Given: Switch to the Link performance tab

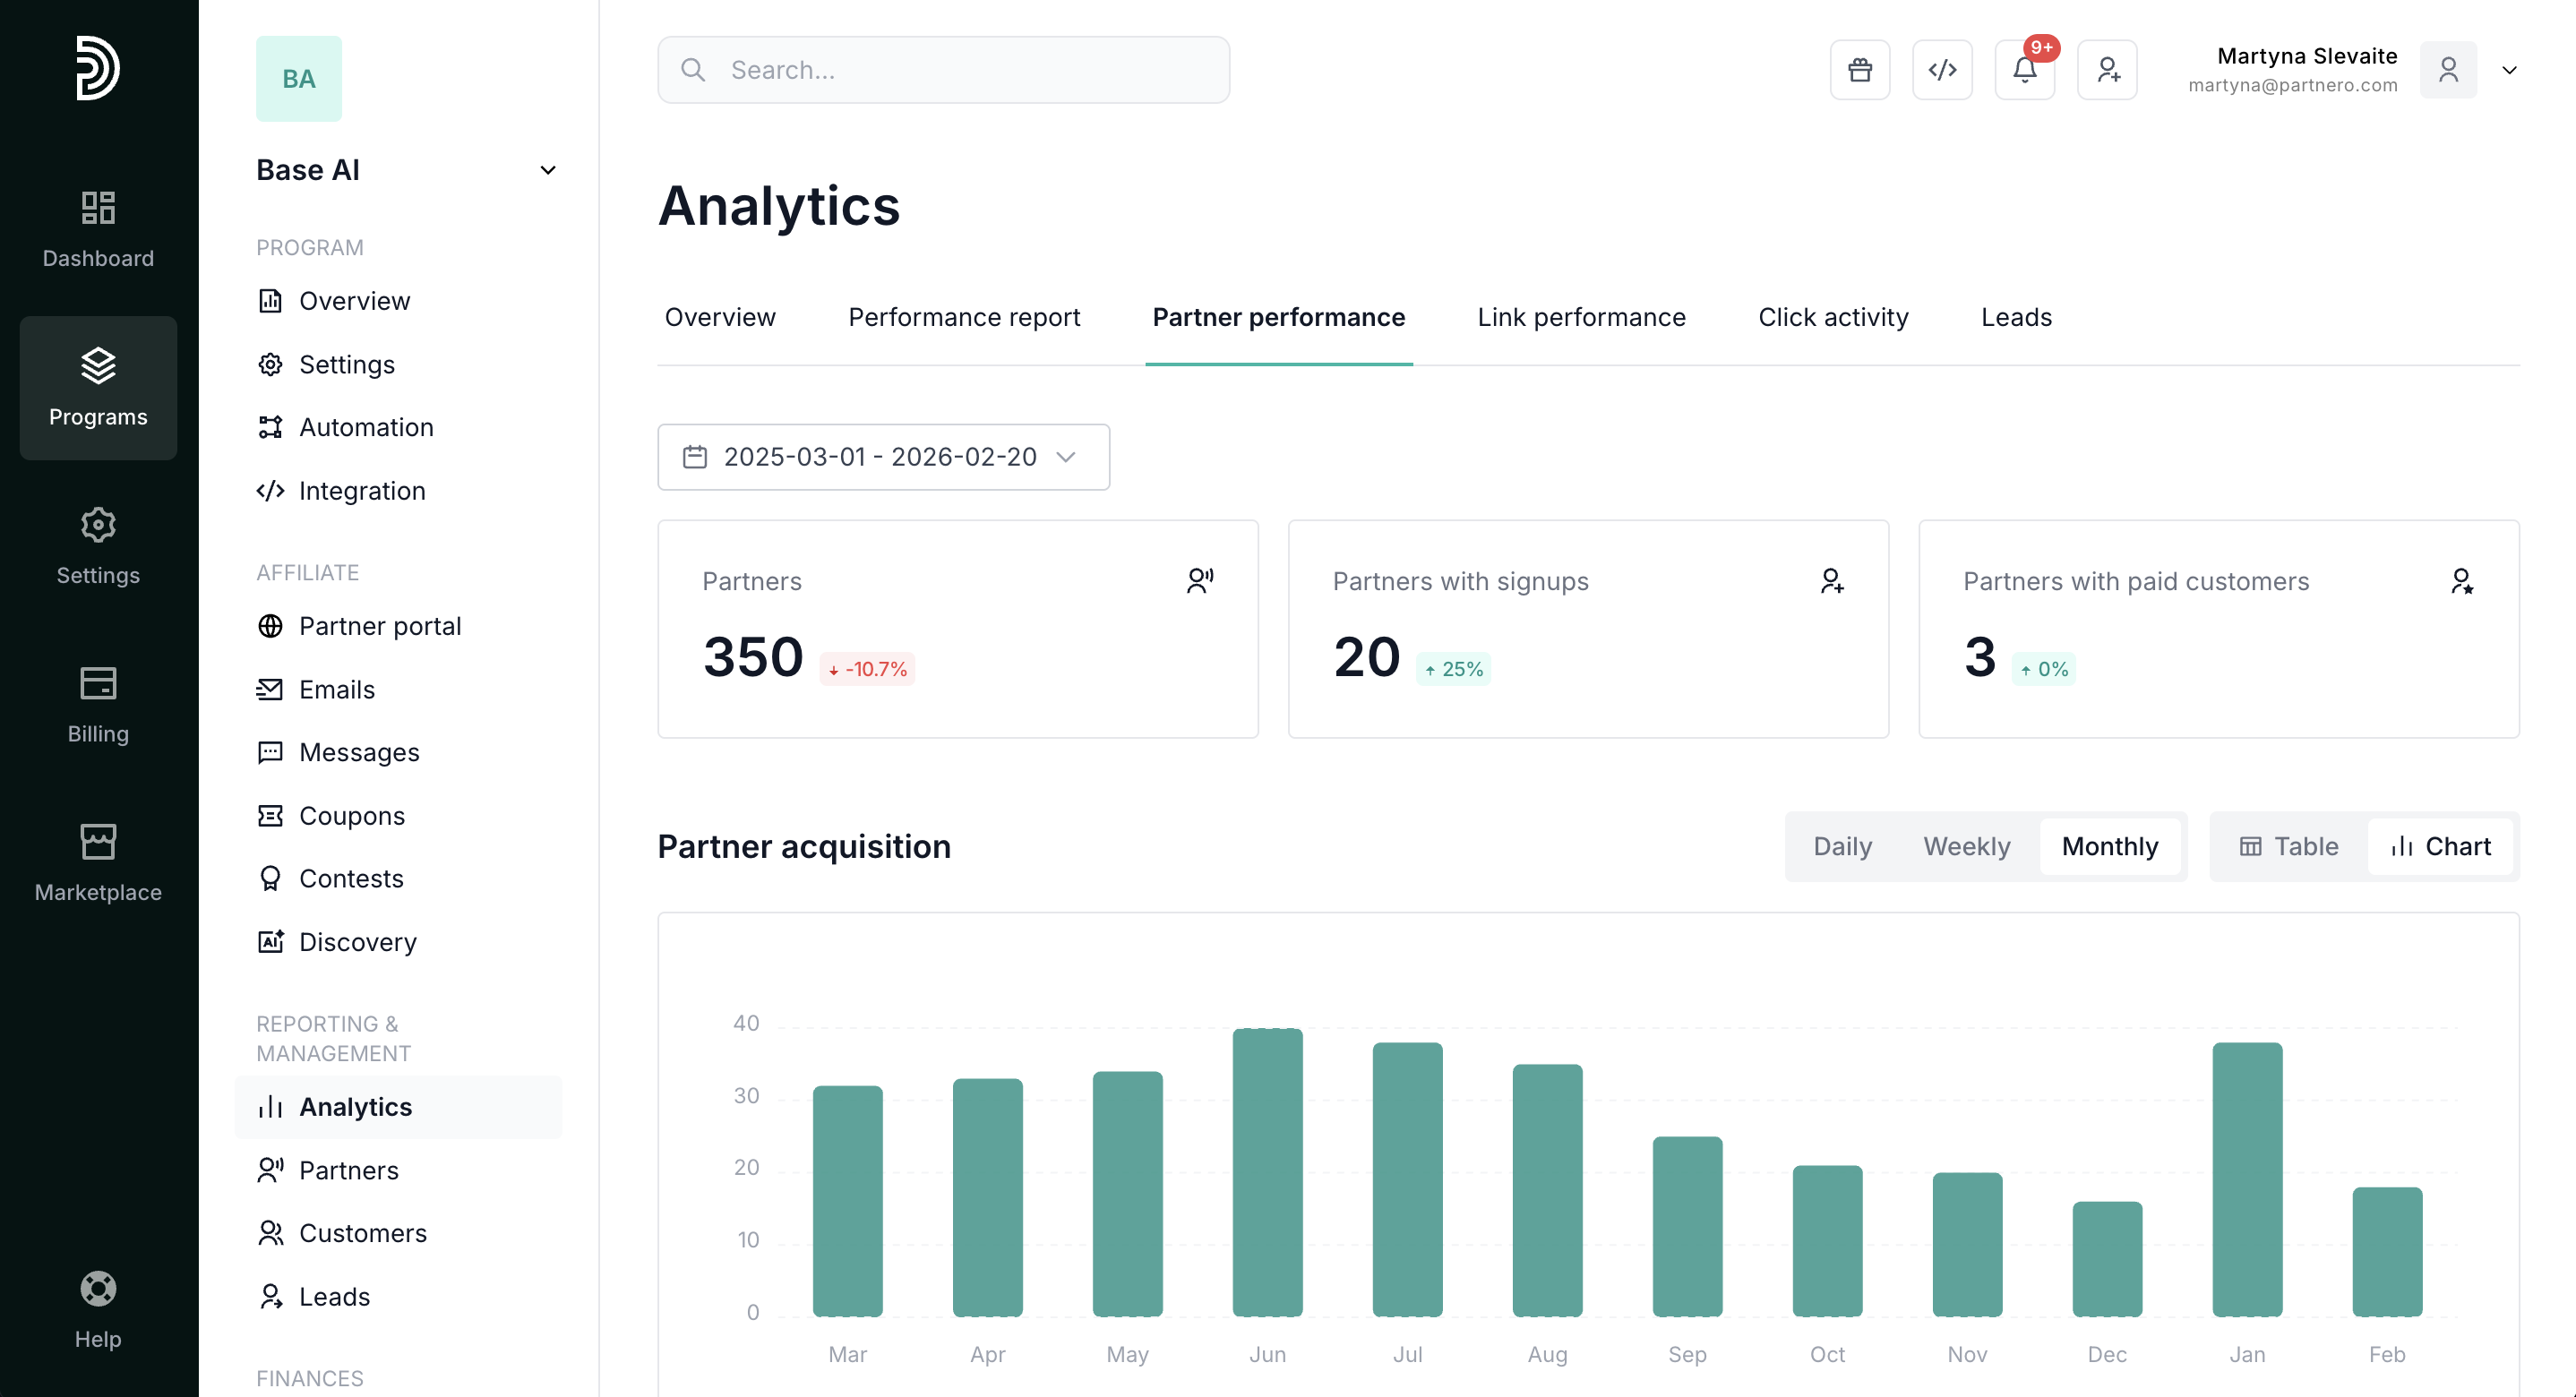Looking at the screenshot, I should [x=1581, y=317].
